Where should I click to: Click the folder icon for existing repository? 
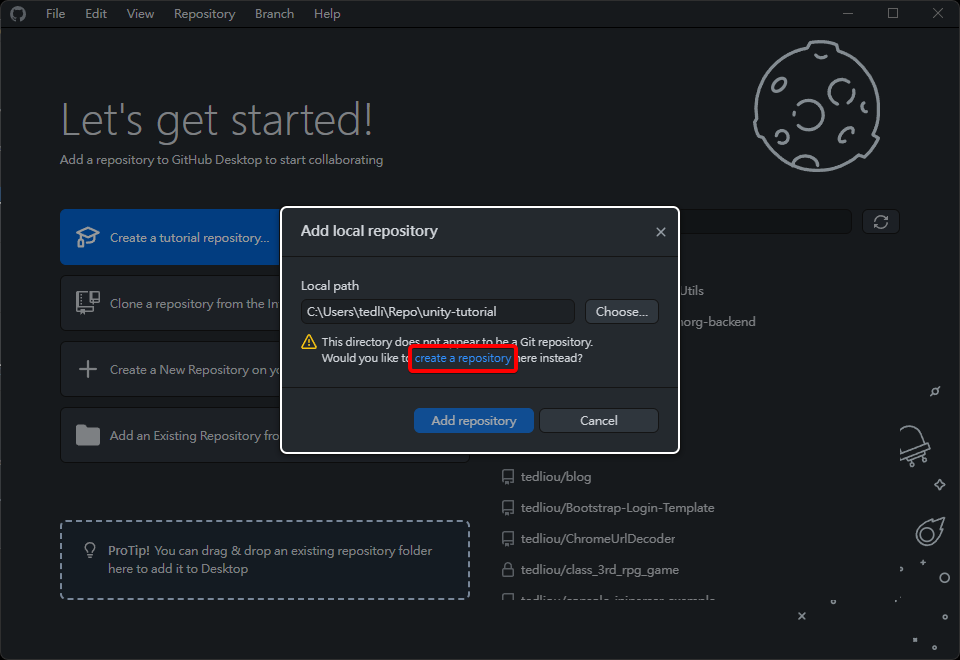88,435
